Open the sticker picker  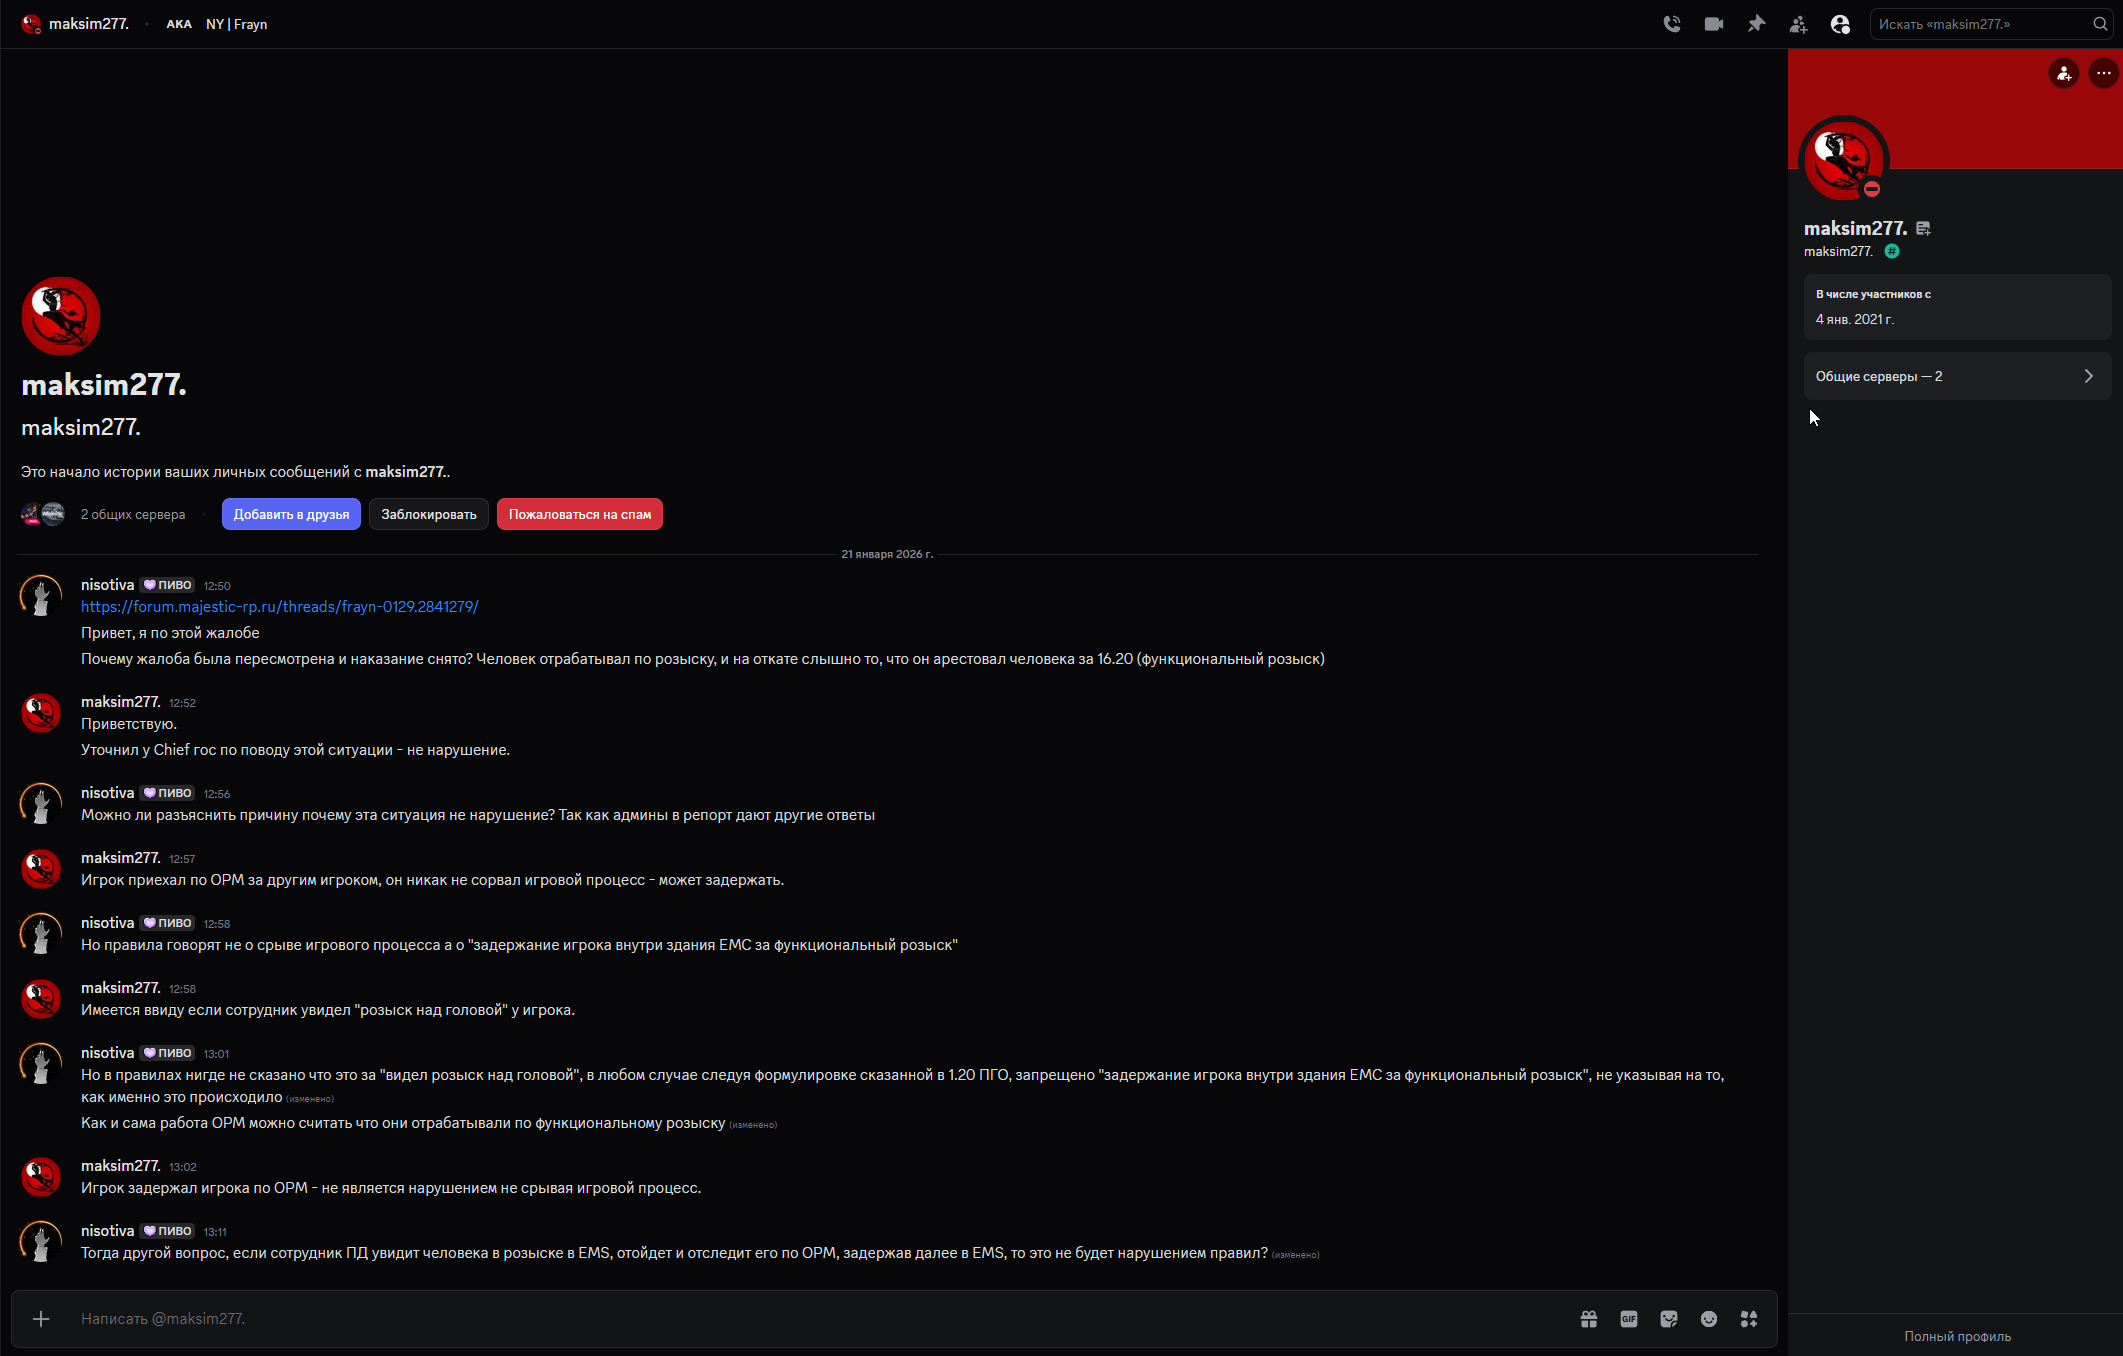pos(1669,1319)
